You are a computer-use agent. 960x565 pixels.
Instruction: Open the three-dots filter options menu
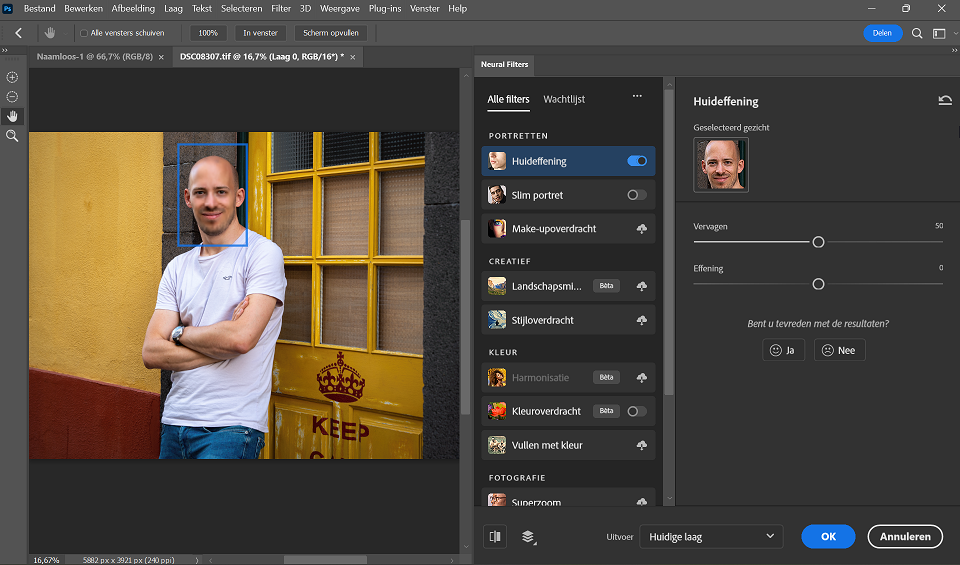(637, 97)
